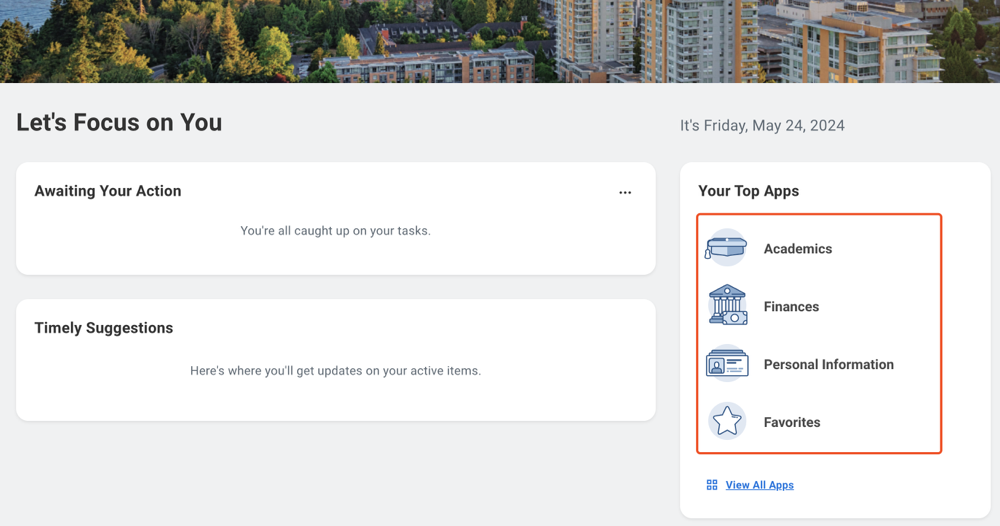The width and height of the screenshot is (1000, 526).
Task: Click the Your Top Apps heading
Action: tap(748, 191)
